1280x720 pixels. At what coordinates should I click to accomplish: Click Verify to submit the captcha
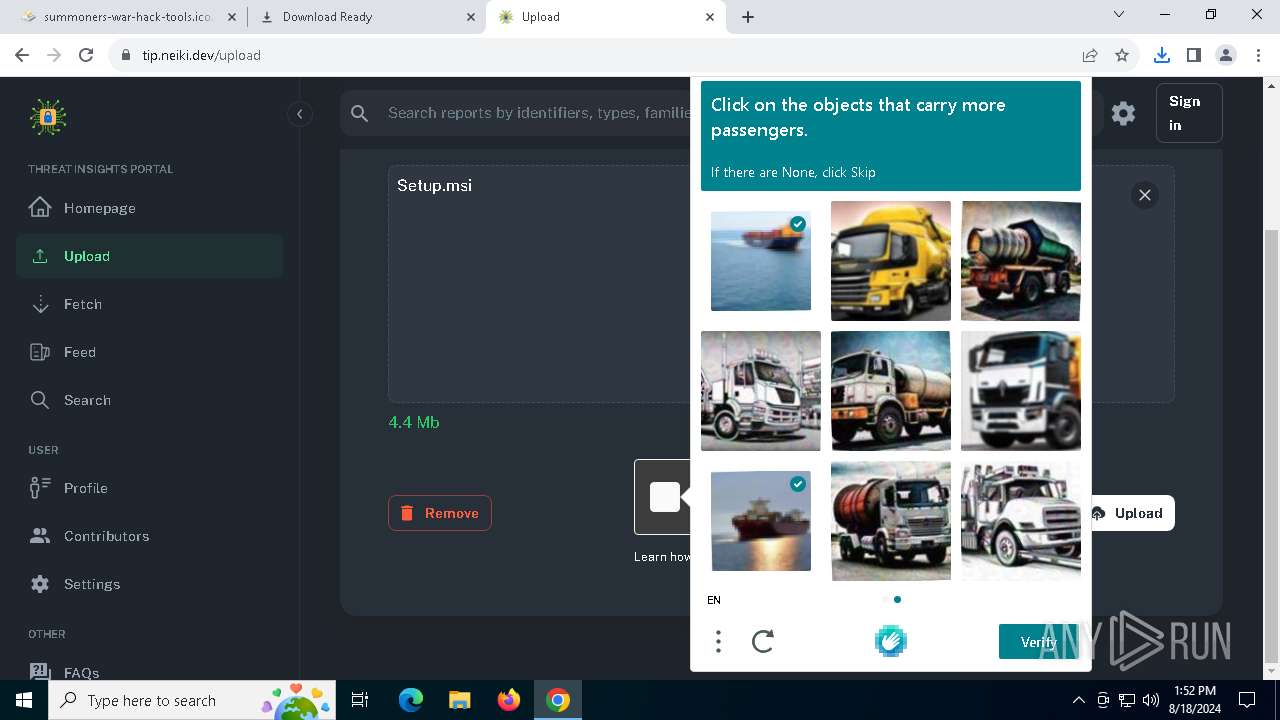1039,642
